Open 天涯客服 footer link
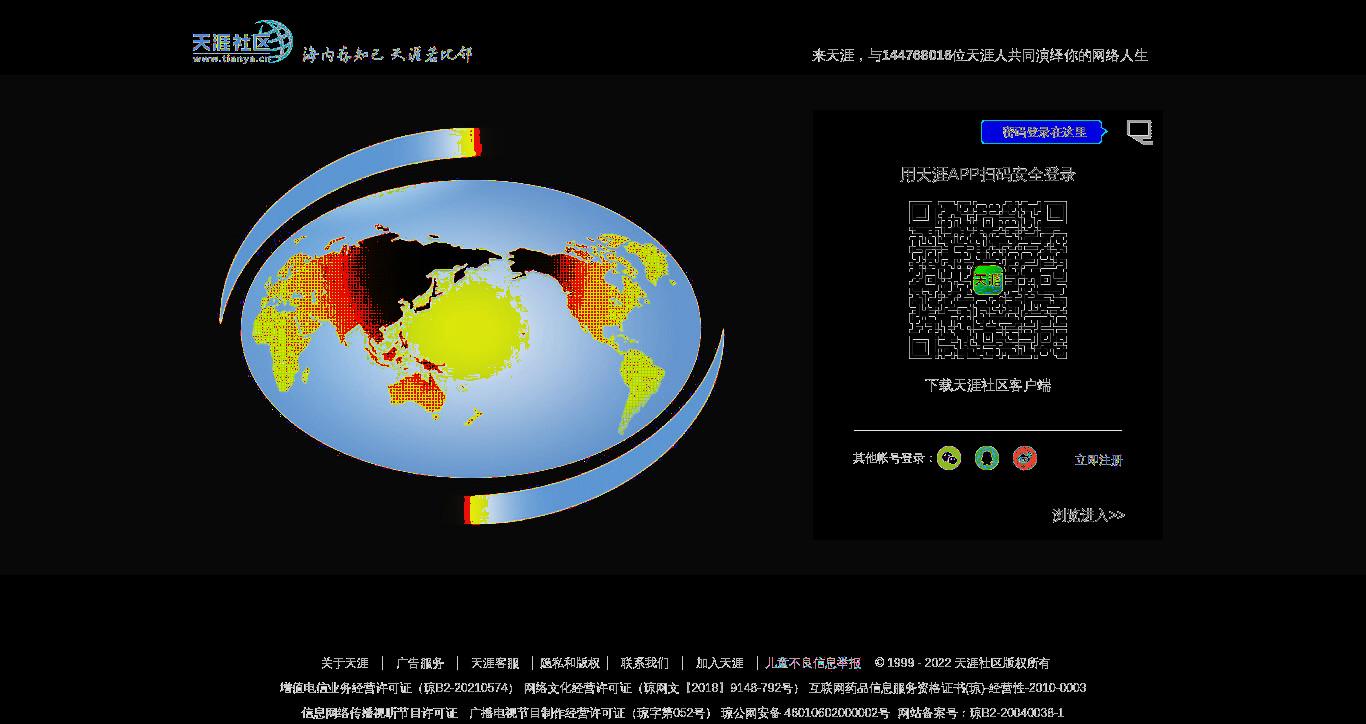The height and width of the screenshot is (724, 1366). pos(495,663)
